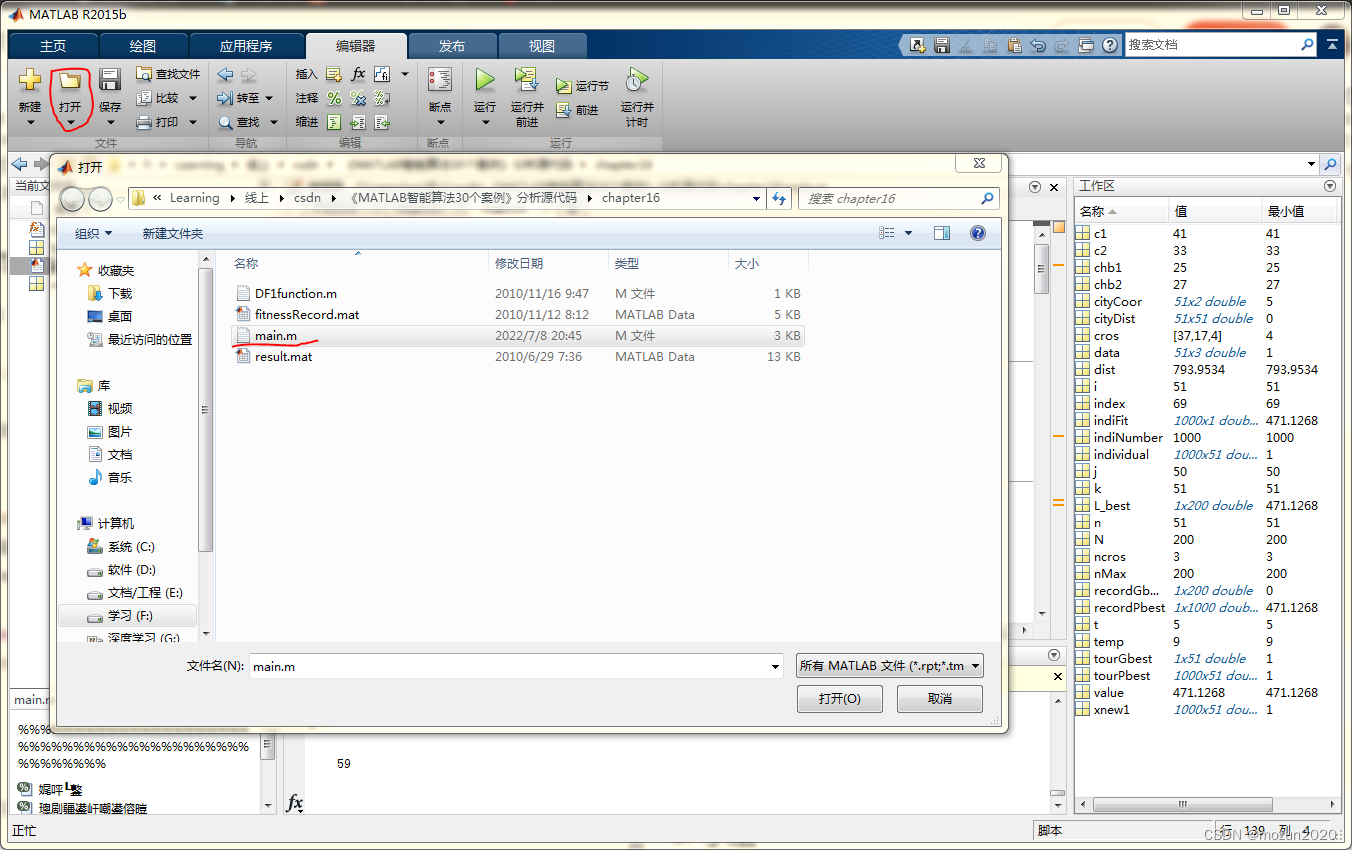Click the Find (查找) magnifier in navigation group
Screen dimensions: 1352x850
click(225, 122)
